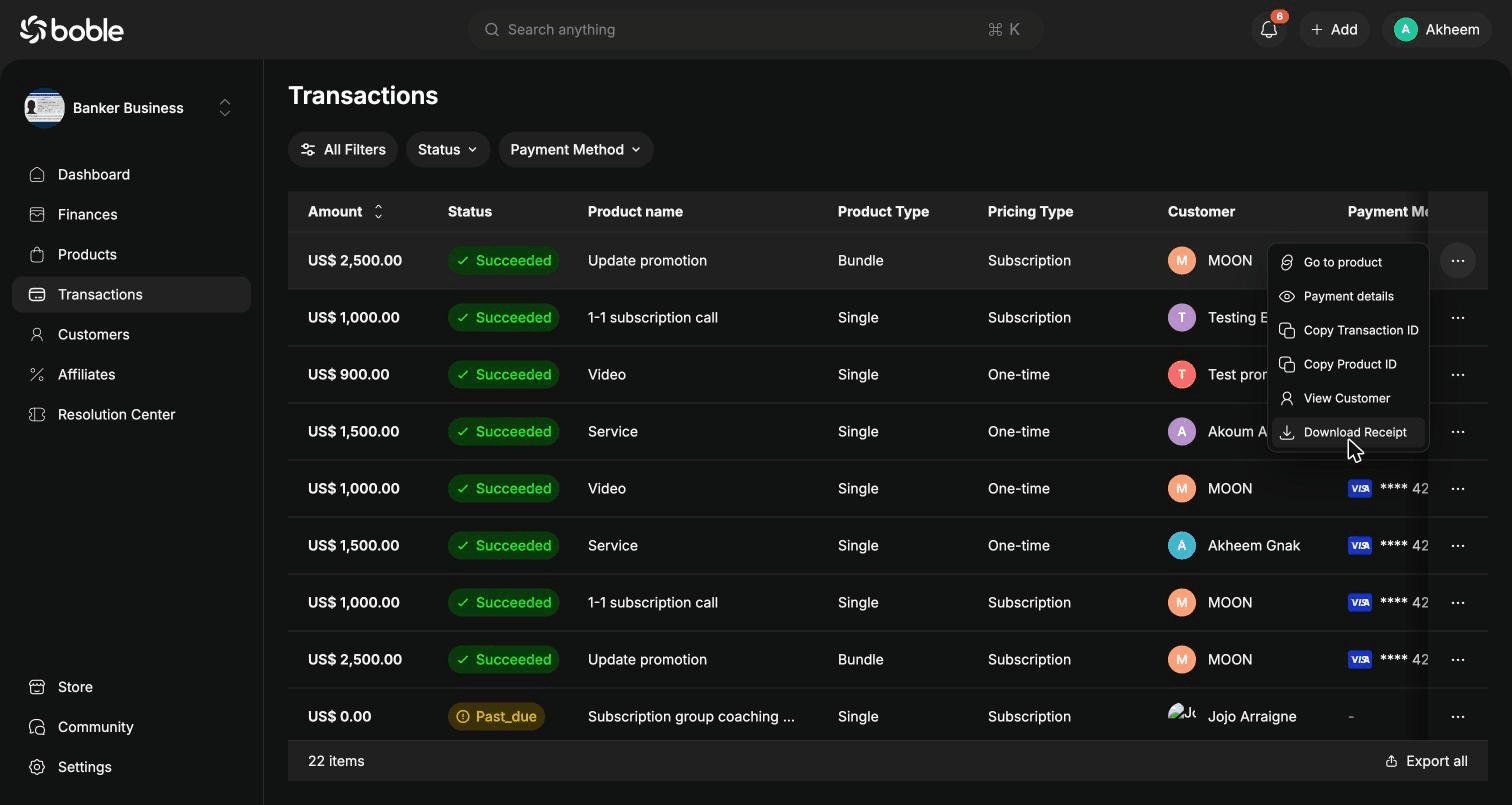This screenshot has height=805, width=1512.
Task: Open Community in the sidebar
Action: [131, 727]
